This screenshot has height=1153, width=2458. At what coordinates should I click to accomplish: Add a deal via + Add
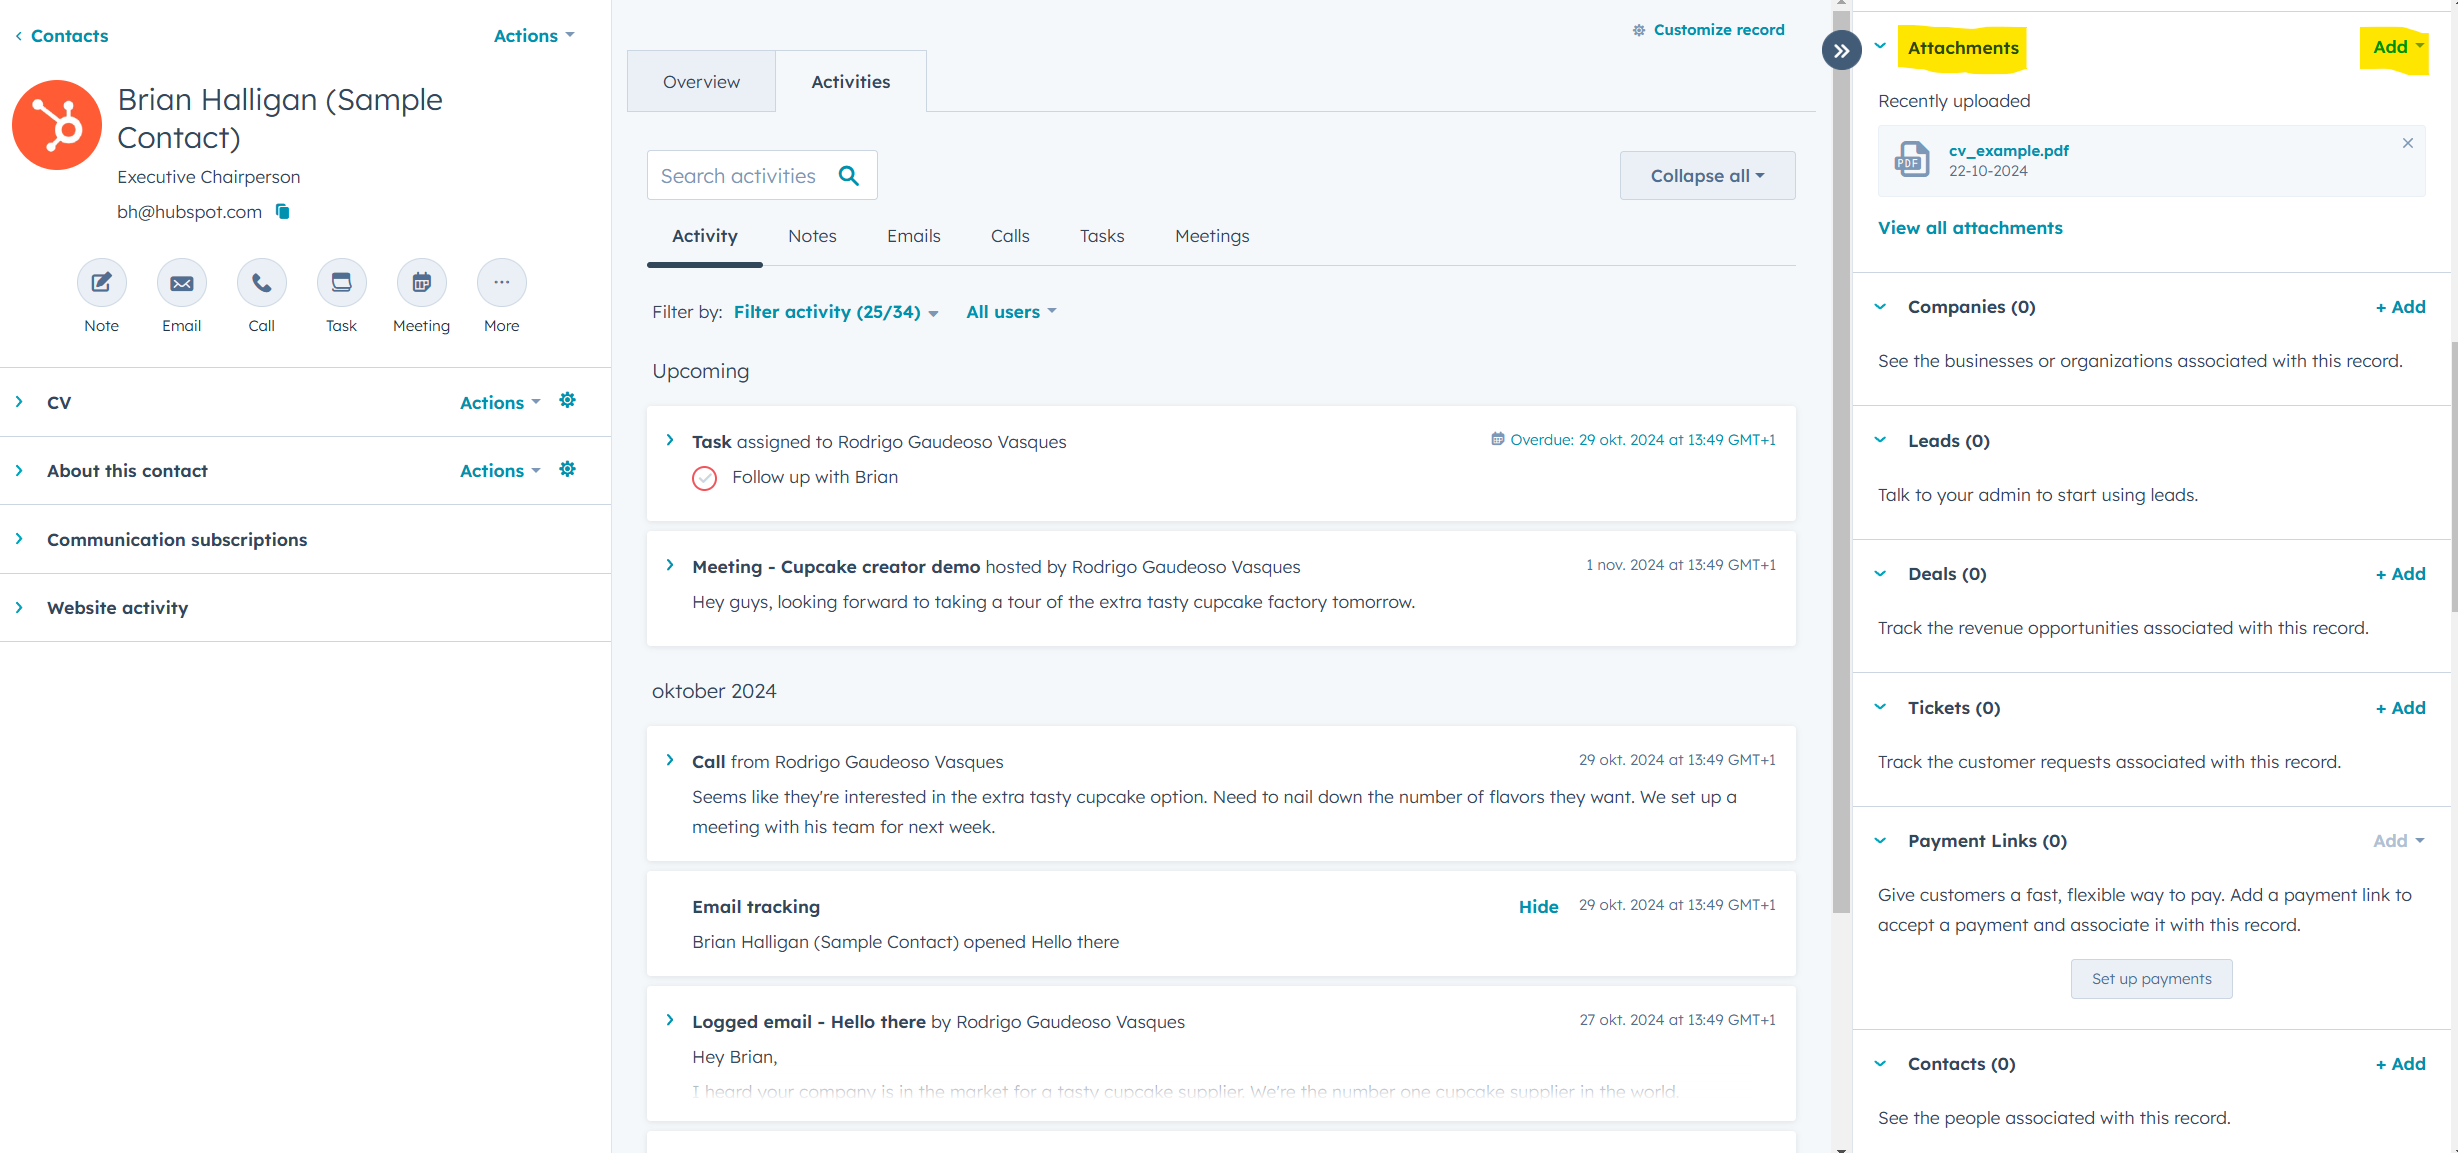2400,574
